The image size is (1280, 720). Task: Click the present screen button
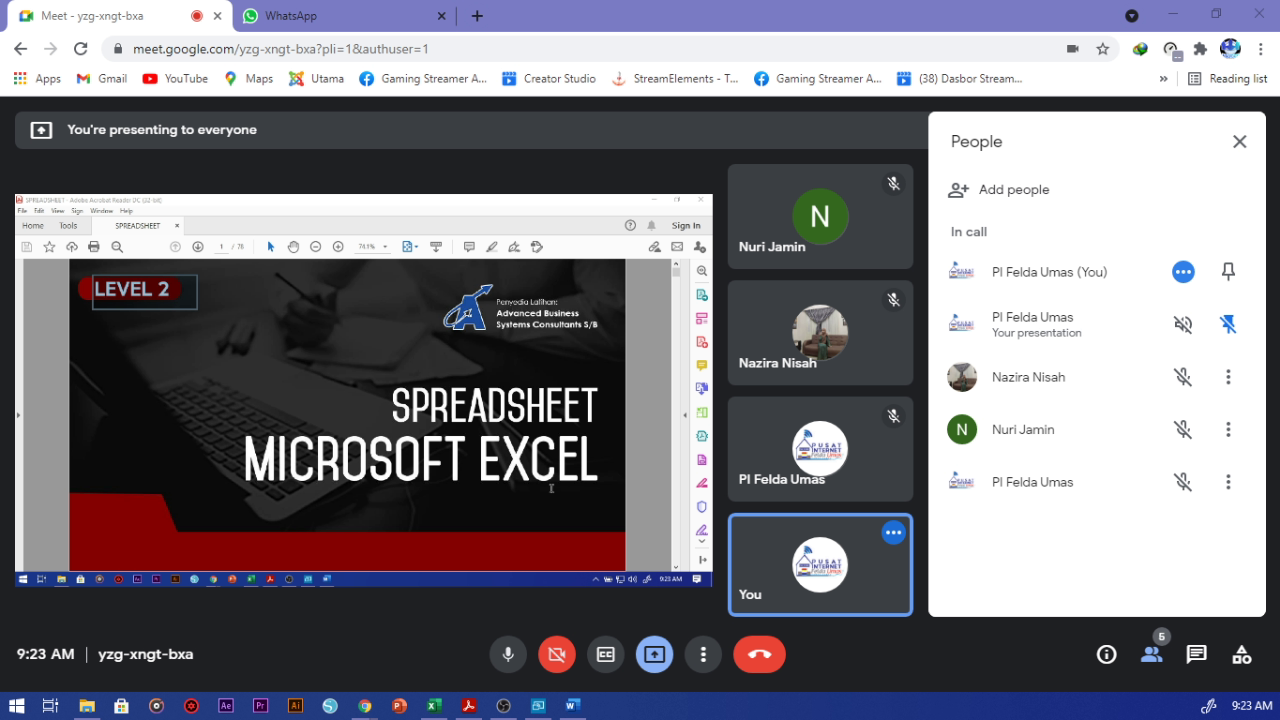[x=654, y=654]
